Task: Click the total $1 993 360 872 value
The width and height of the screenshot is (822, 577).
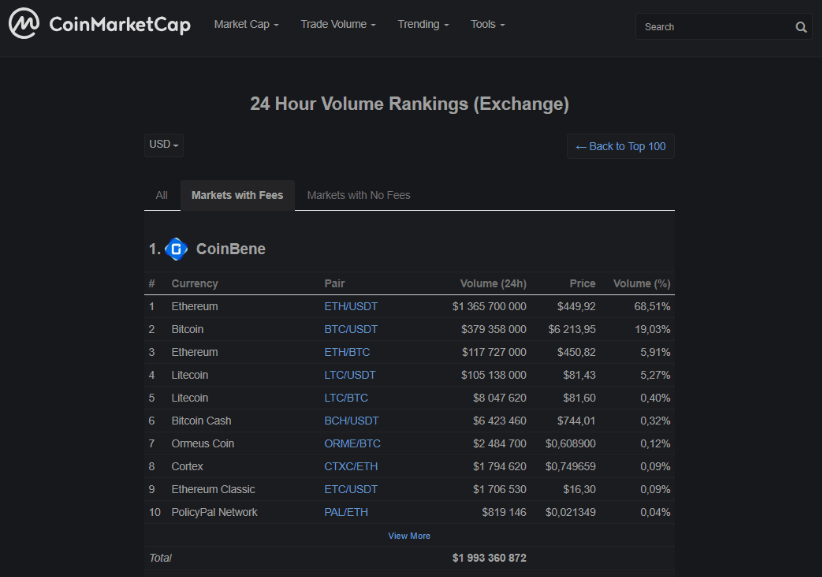Action: (489, 558)
